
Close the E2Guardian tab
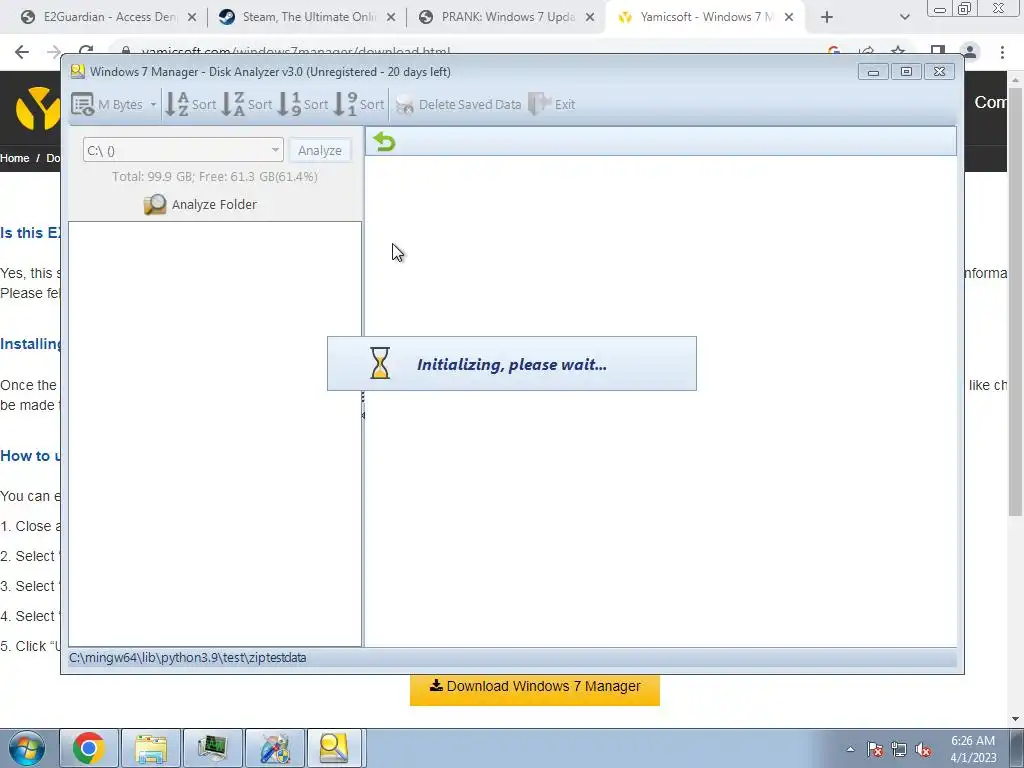tap(192, 18)
